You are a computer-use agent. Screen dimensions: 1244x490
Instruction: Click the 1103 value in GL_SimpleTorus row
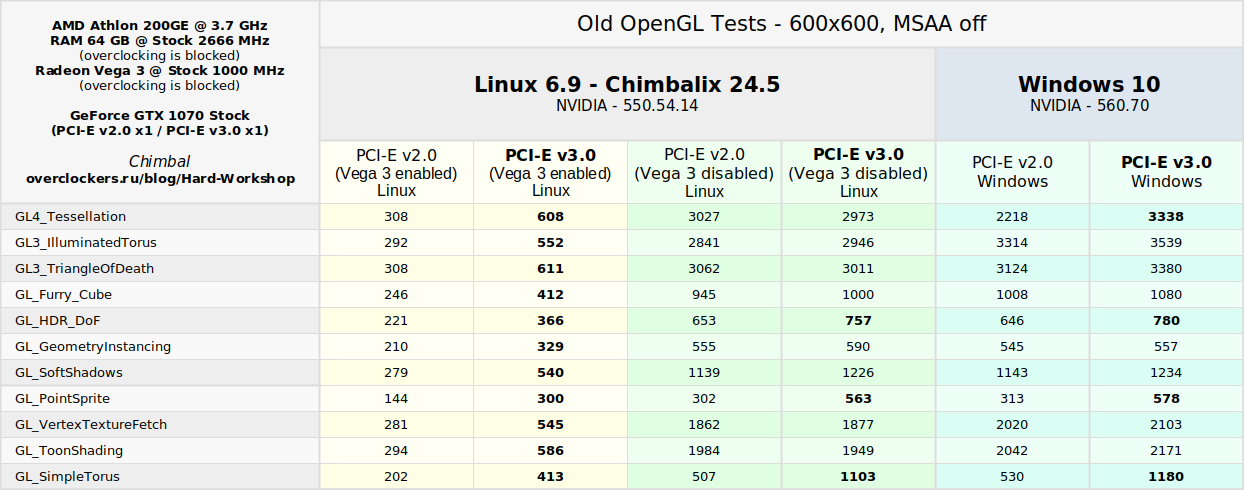click(x=858, y=477)
